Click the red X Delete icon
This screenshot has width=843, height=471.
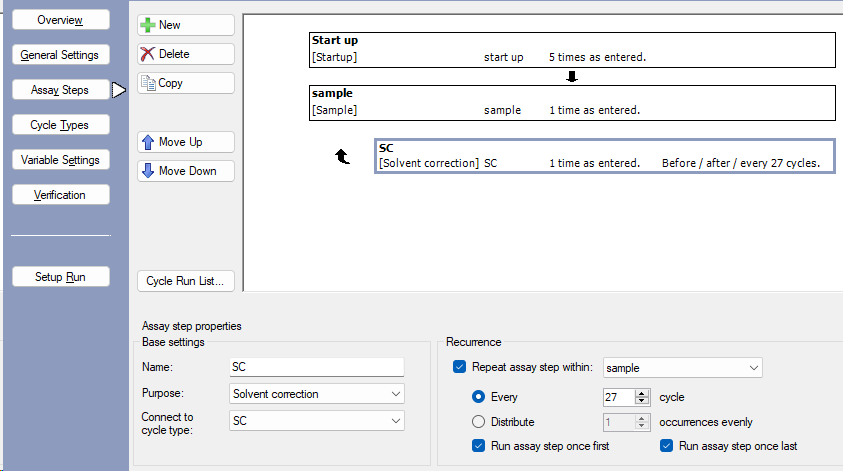click(x=148, y=54)
